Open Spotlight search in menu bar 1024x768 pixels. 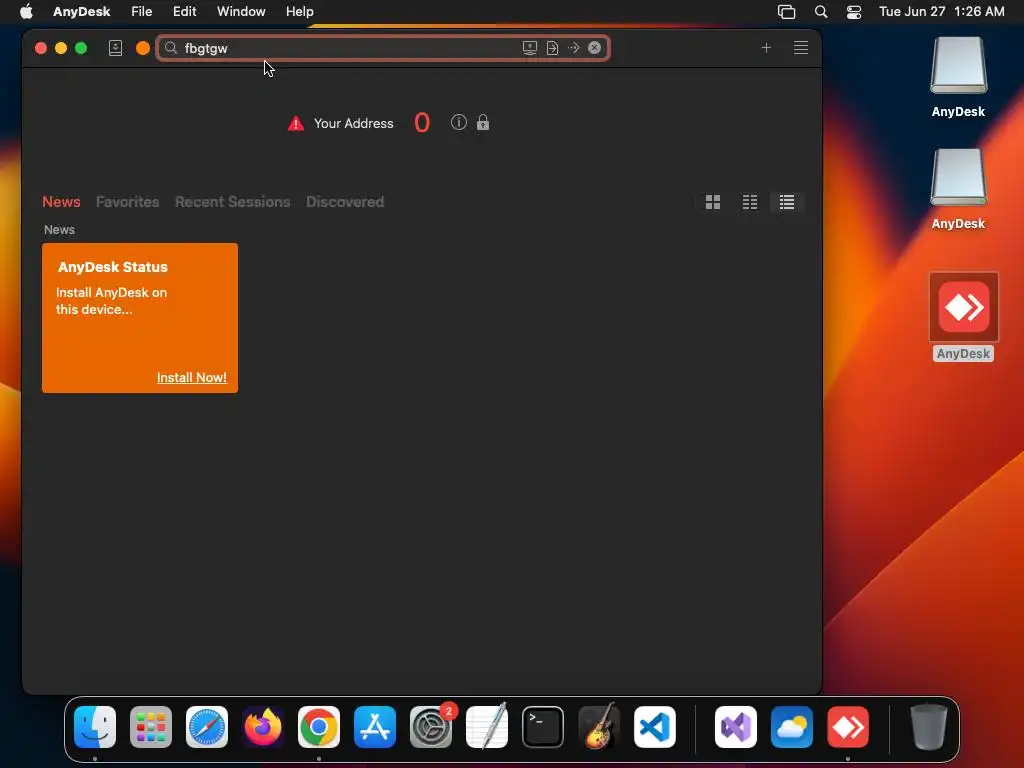coord(821,12)
